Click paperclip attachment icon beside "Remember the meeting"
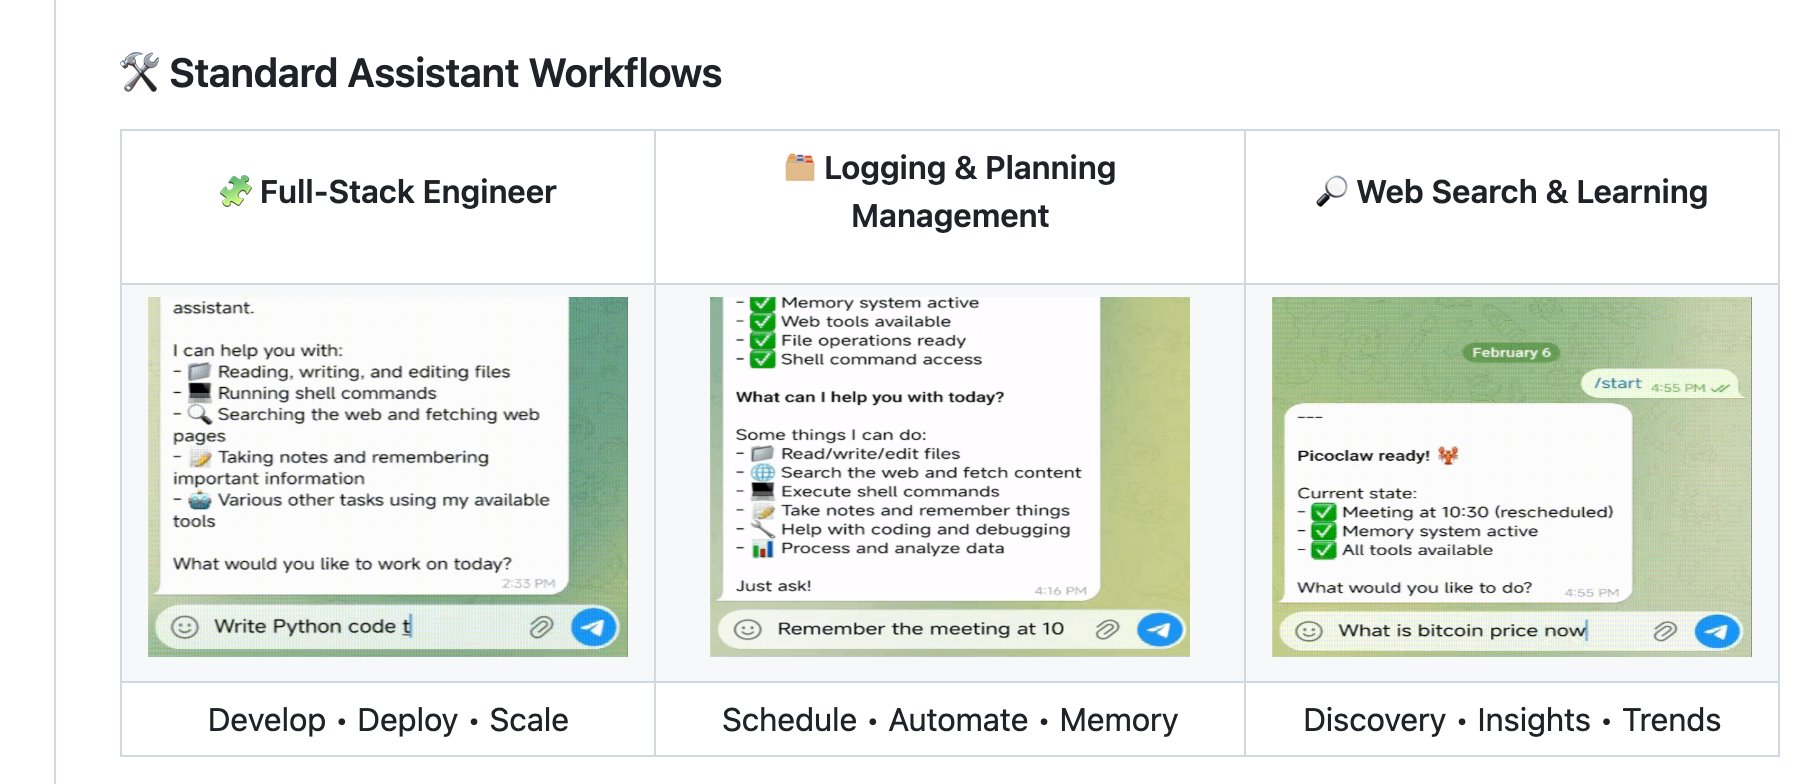This screenshot has height=784, width=1806. 1106,629
